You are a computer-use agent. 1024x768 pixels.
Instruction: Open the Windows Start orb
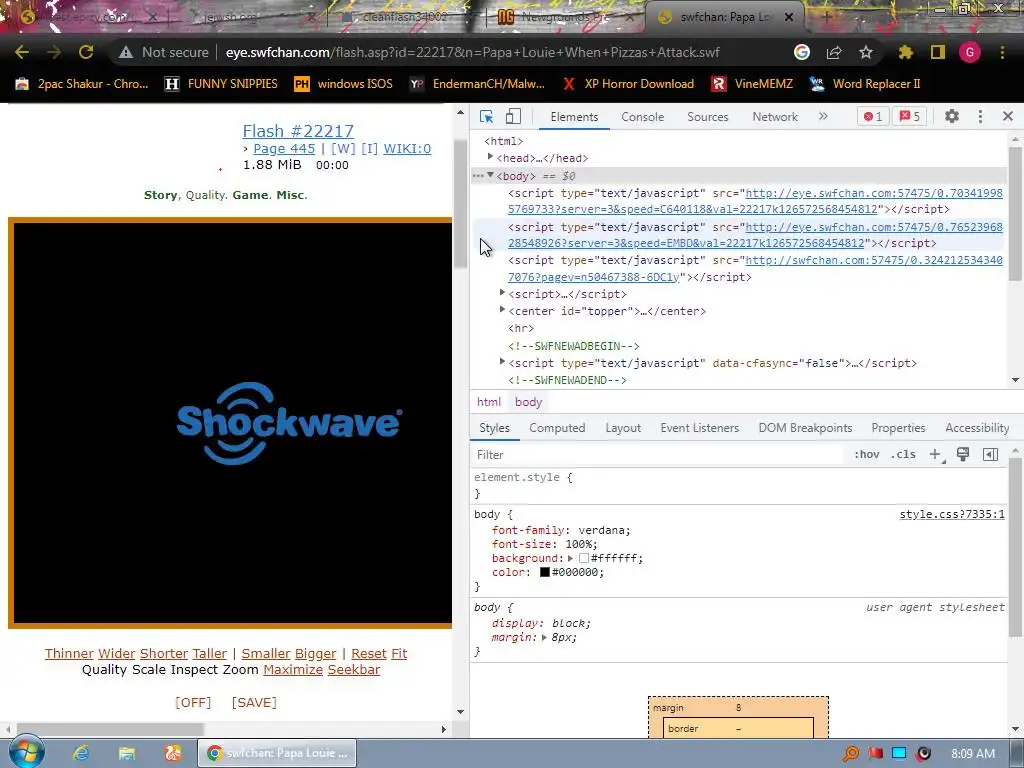[26, 752]
